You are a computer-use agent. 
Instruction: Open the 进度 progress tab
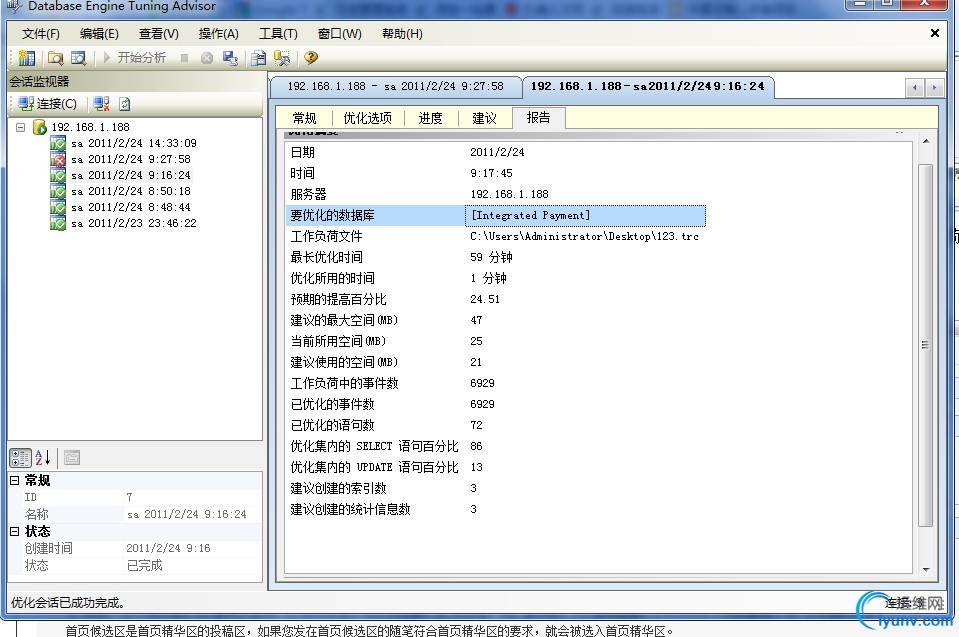[431, 118]
